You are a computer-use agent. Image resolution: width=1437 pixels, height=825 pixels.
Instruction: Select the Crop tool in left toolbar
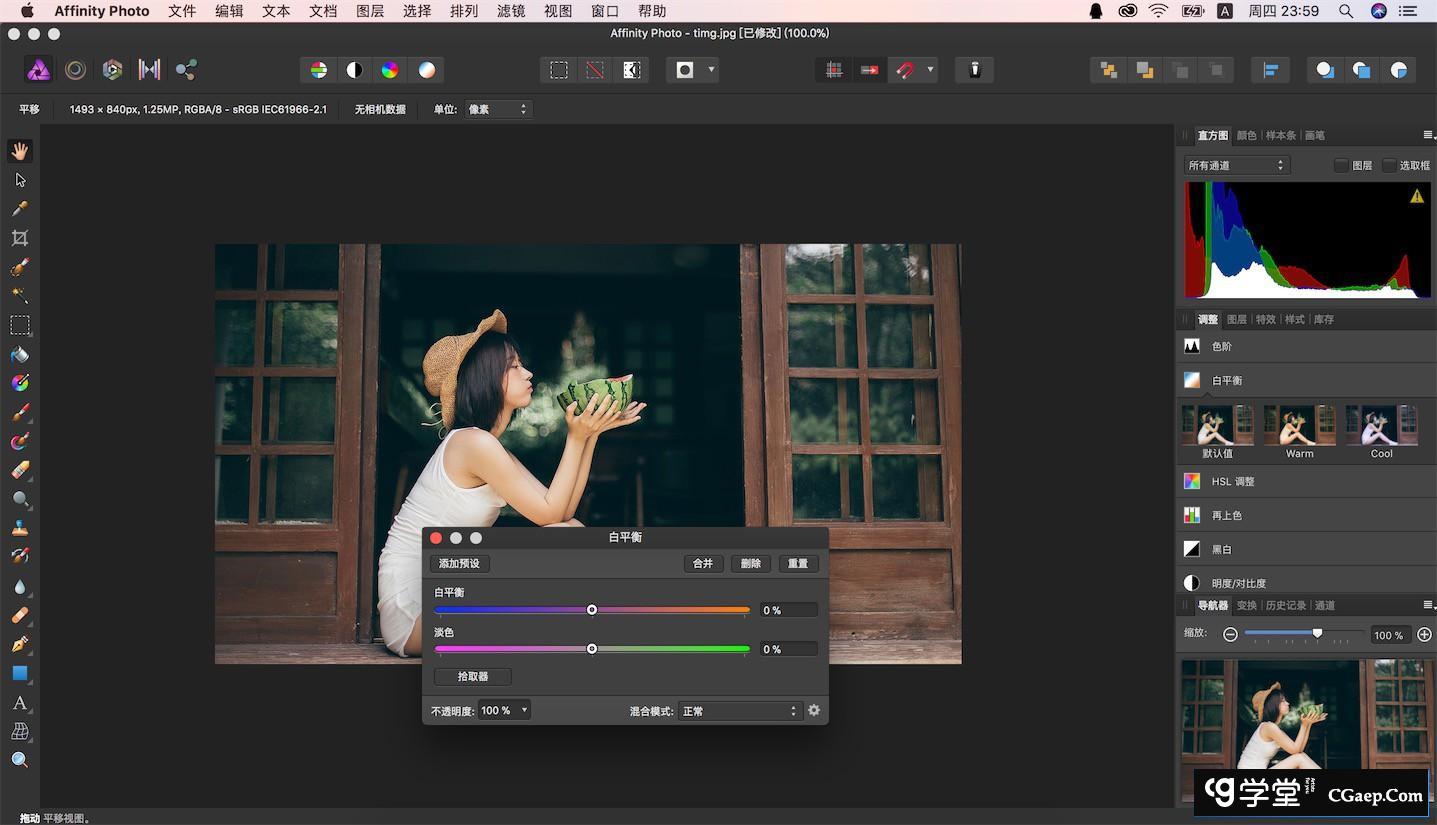click(x=20, y=238)
